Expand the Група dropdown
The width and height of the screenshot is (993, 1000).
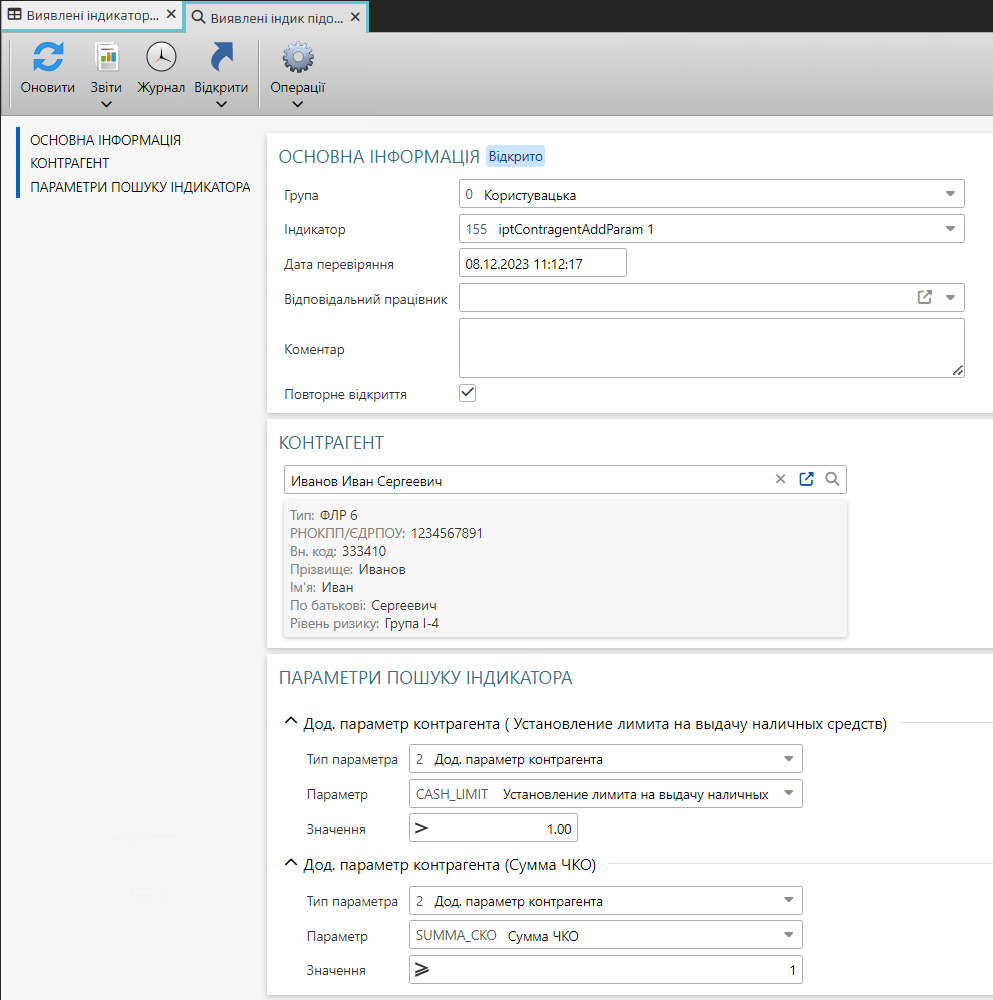949,194
